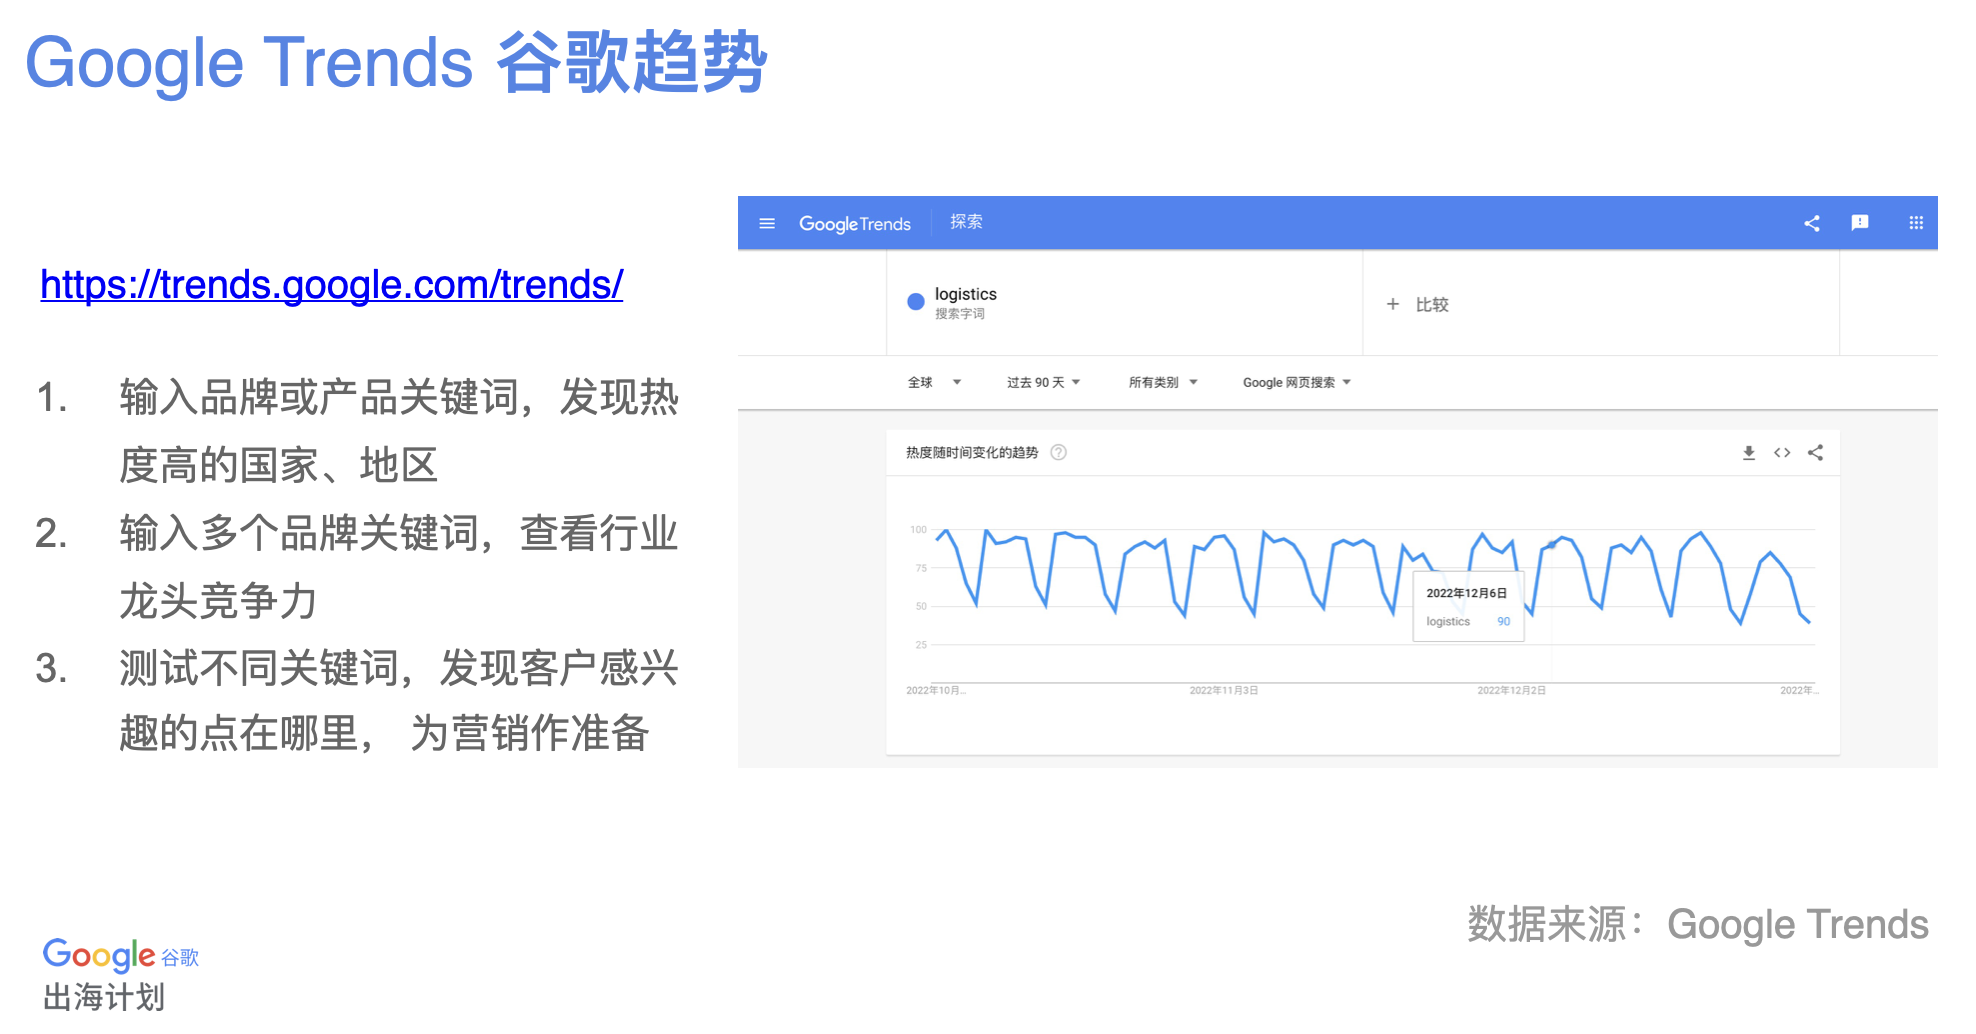Click the logistics value 90 in tooltip
The image size is (1976, 1034).
[x=1503, y=621]
